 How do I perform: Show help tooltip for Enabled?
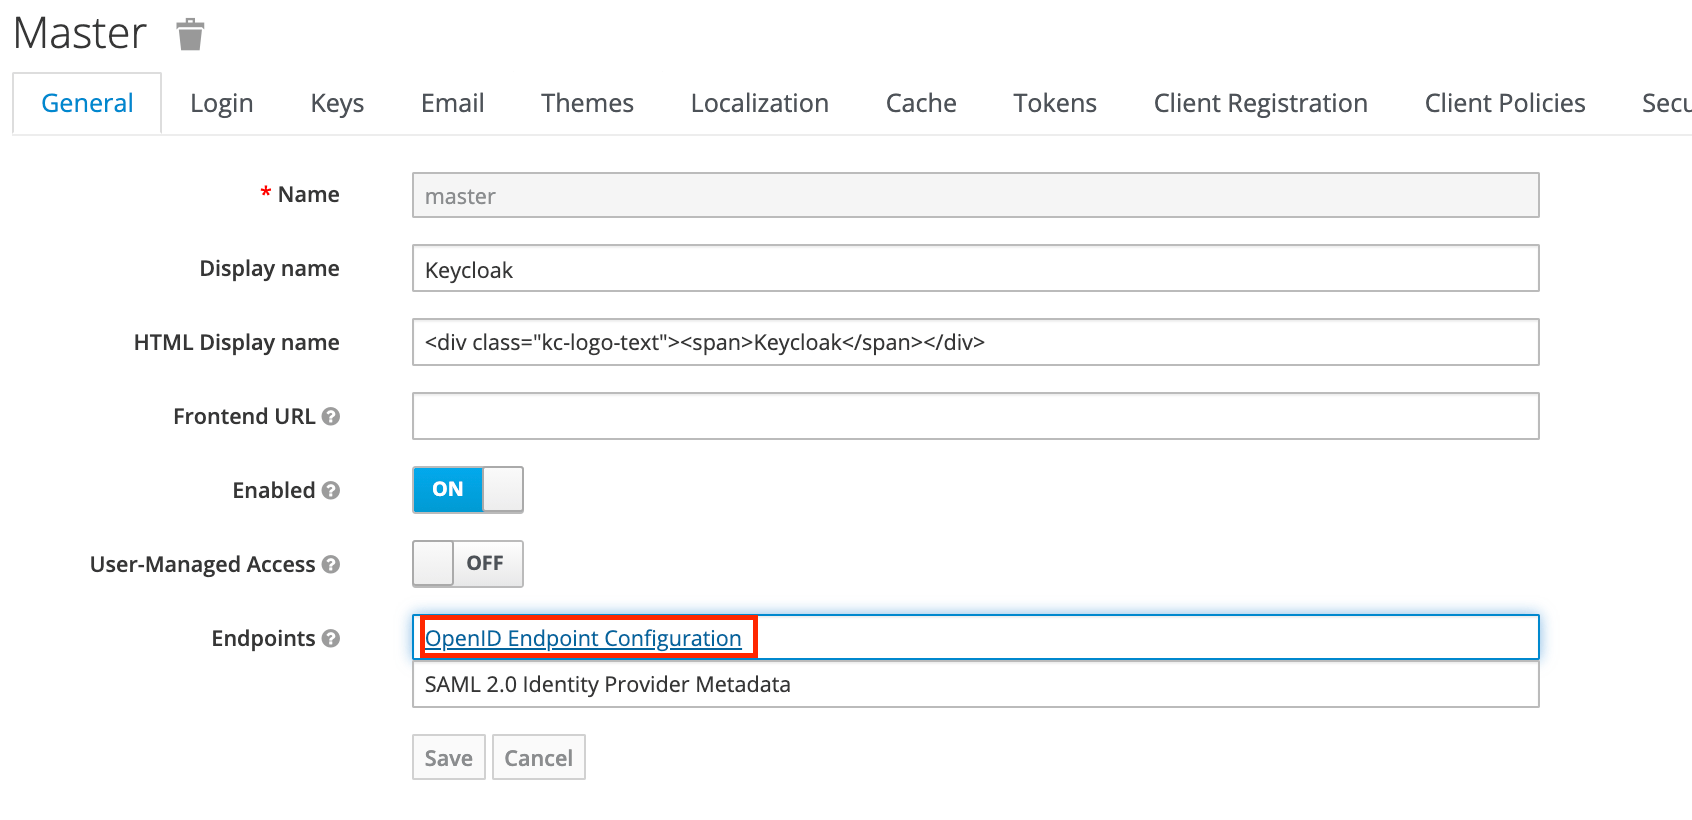[x=331, y=490]
